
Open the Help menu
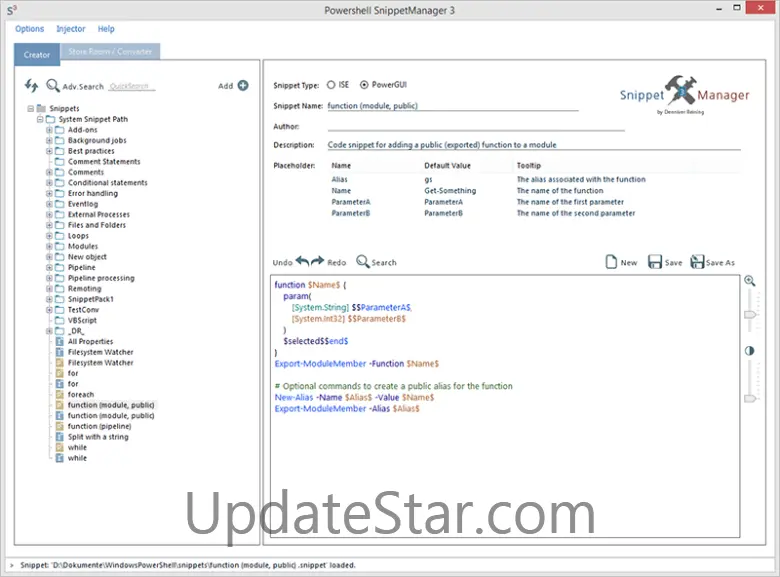pyautogui.click(x=106, y=29)
